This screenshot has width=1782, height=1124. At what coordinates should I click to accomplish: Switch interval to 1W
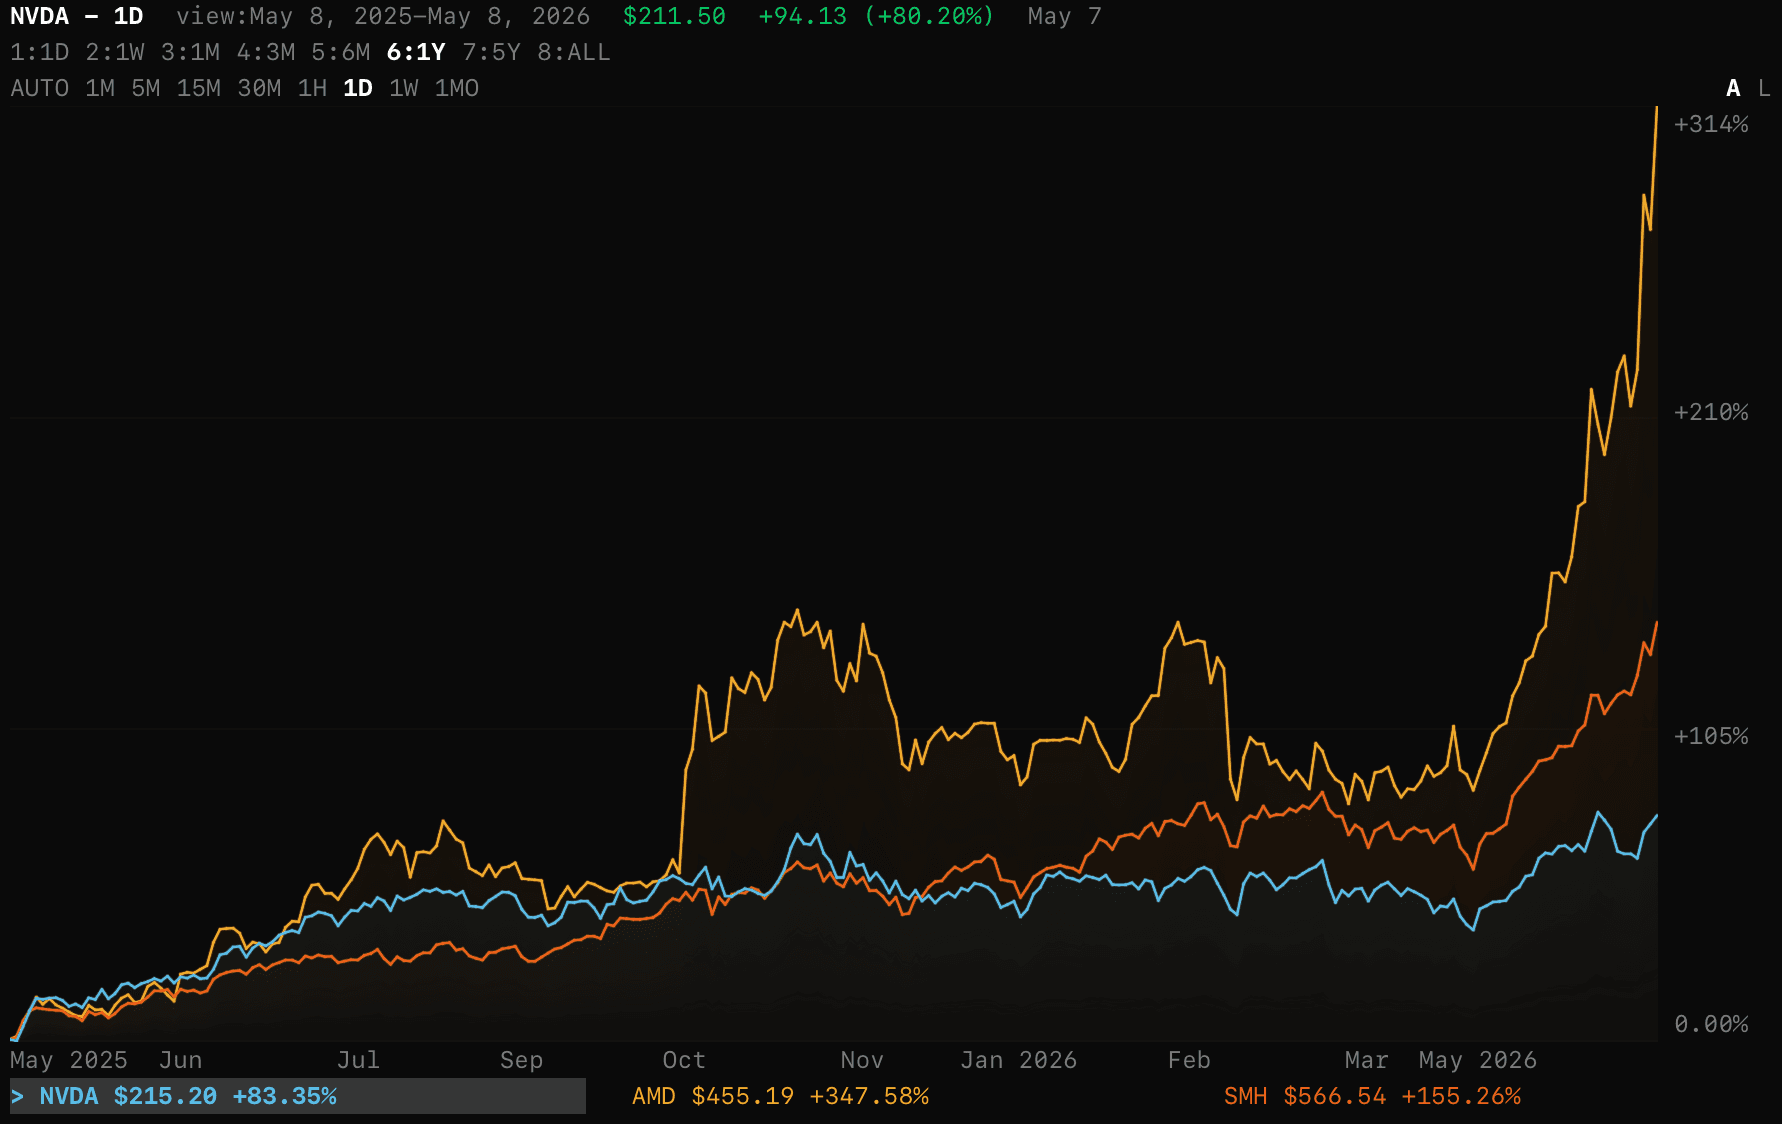coord(404,88)
